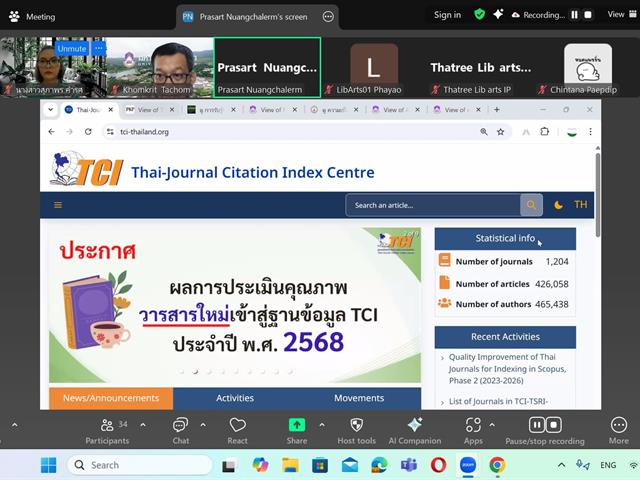
Task: Open List of Journals in TCI-TSRI link
Action: tap(498, 402)
